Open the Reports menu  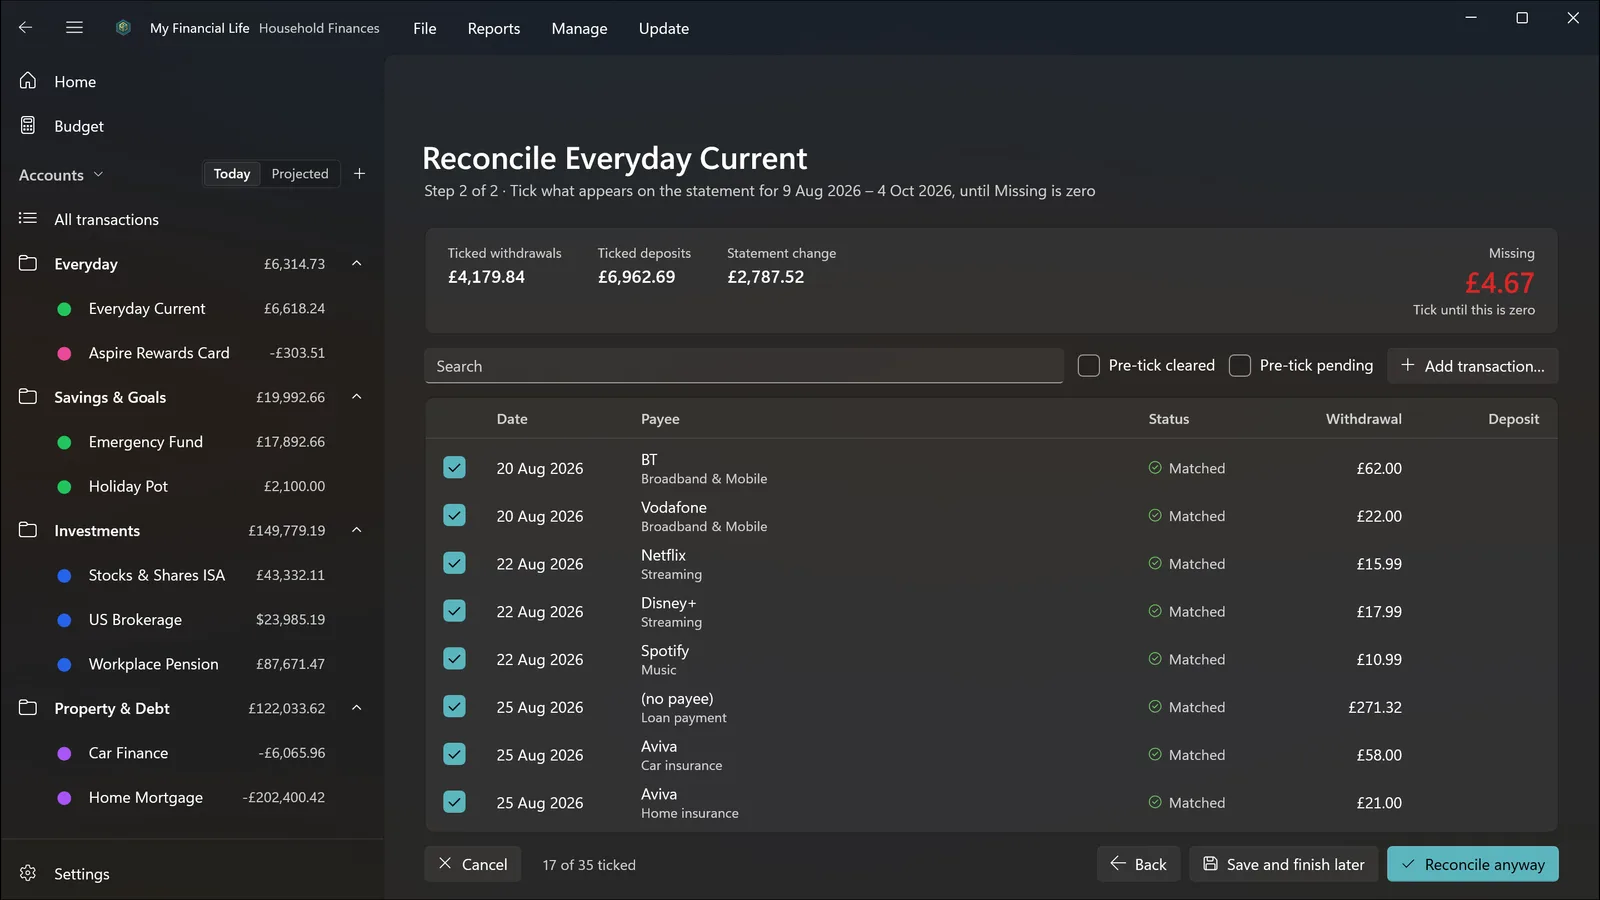[x=494, y=28]
